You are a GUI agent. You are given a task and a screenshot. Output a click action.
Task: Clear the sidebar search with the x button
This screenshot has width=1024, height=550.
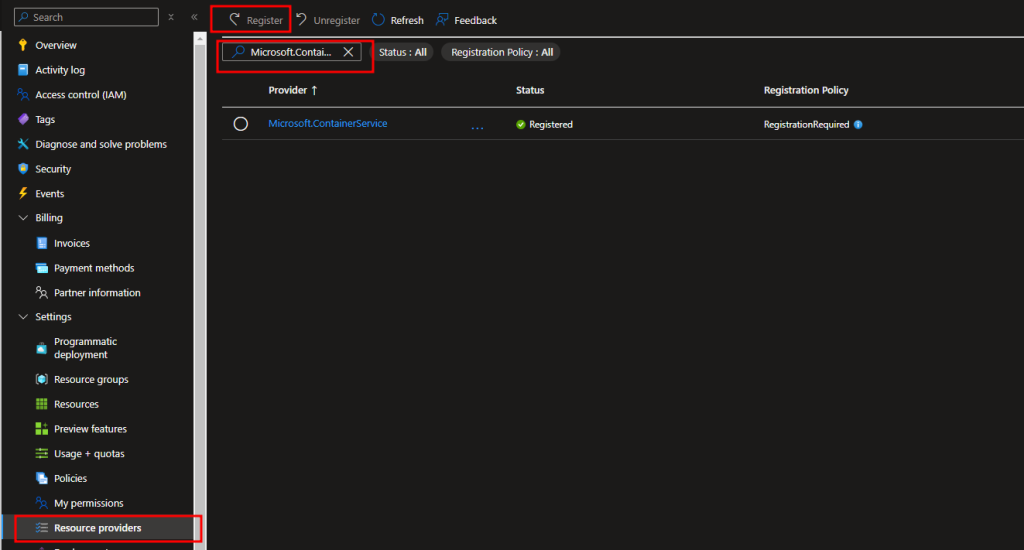[171, 17]
